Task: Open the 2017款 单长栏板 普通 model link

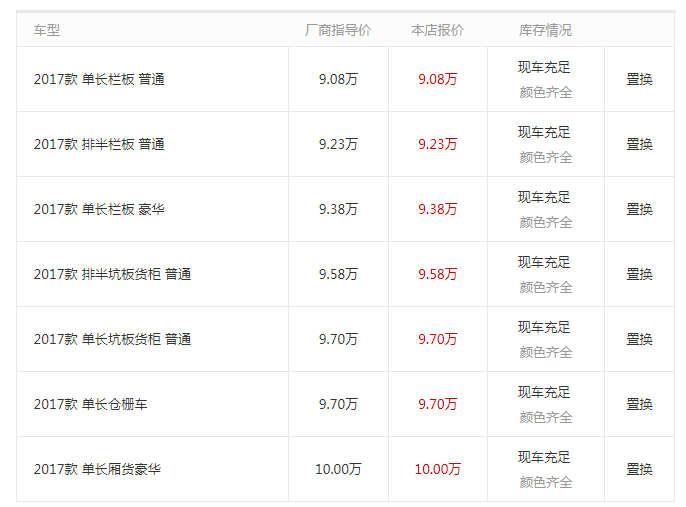Action: pyautogui.click(x=99, y=79)
